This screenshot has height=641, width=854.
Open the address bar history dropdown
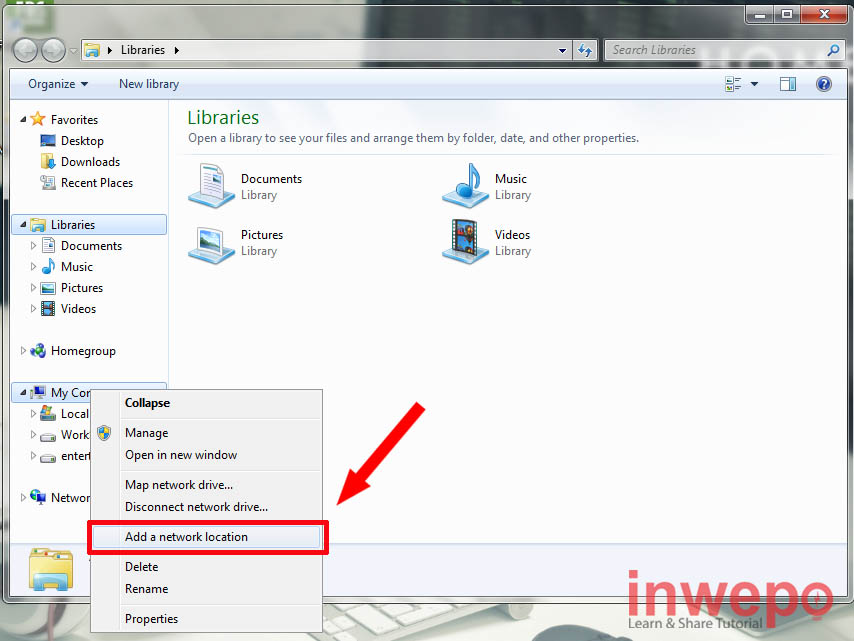(562, 51)
